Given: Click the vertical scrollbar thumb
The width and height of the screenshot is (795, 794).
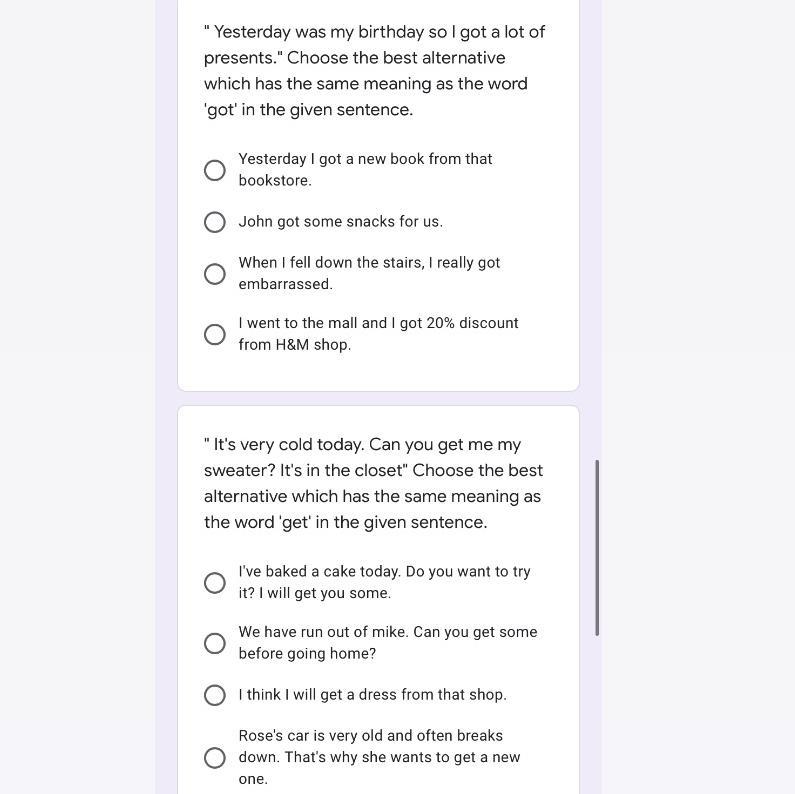Looking at the screenshot, I should pos(597,547).
